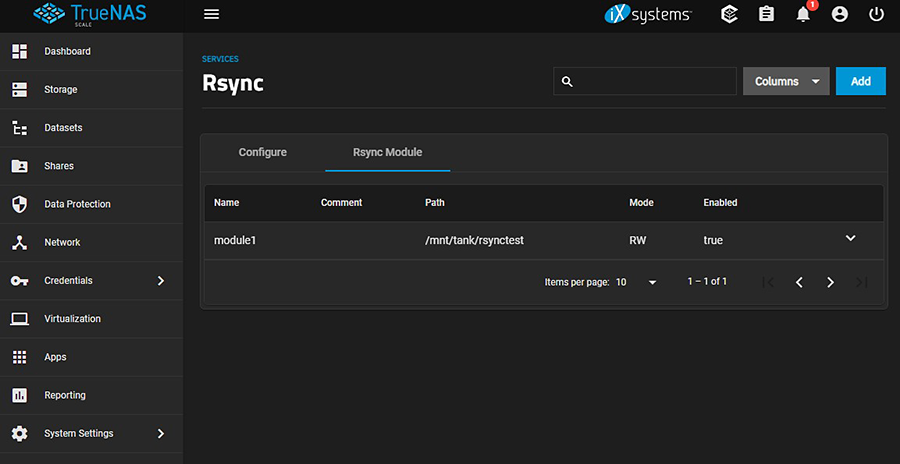Viewport: 900px width, 464px height.
Task: Open the Columns dropdown
Action: (786, 81)
